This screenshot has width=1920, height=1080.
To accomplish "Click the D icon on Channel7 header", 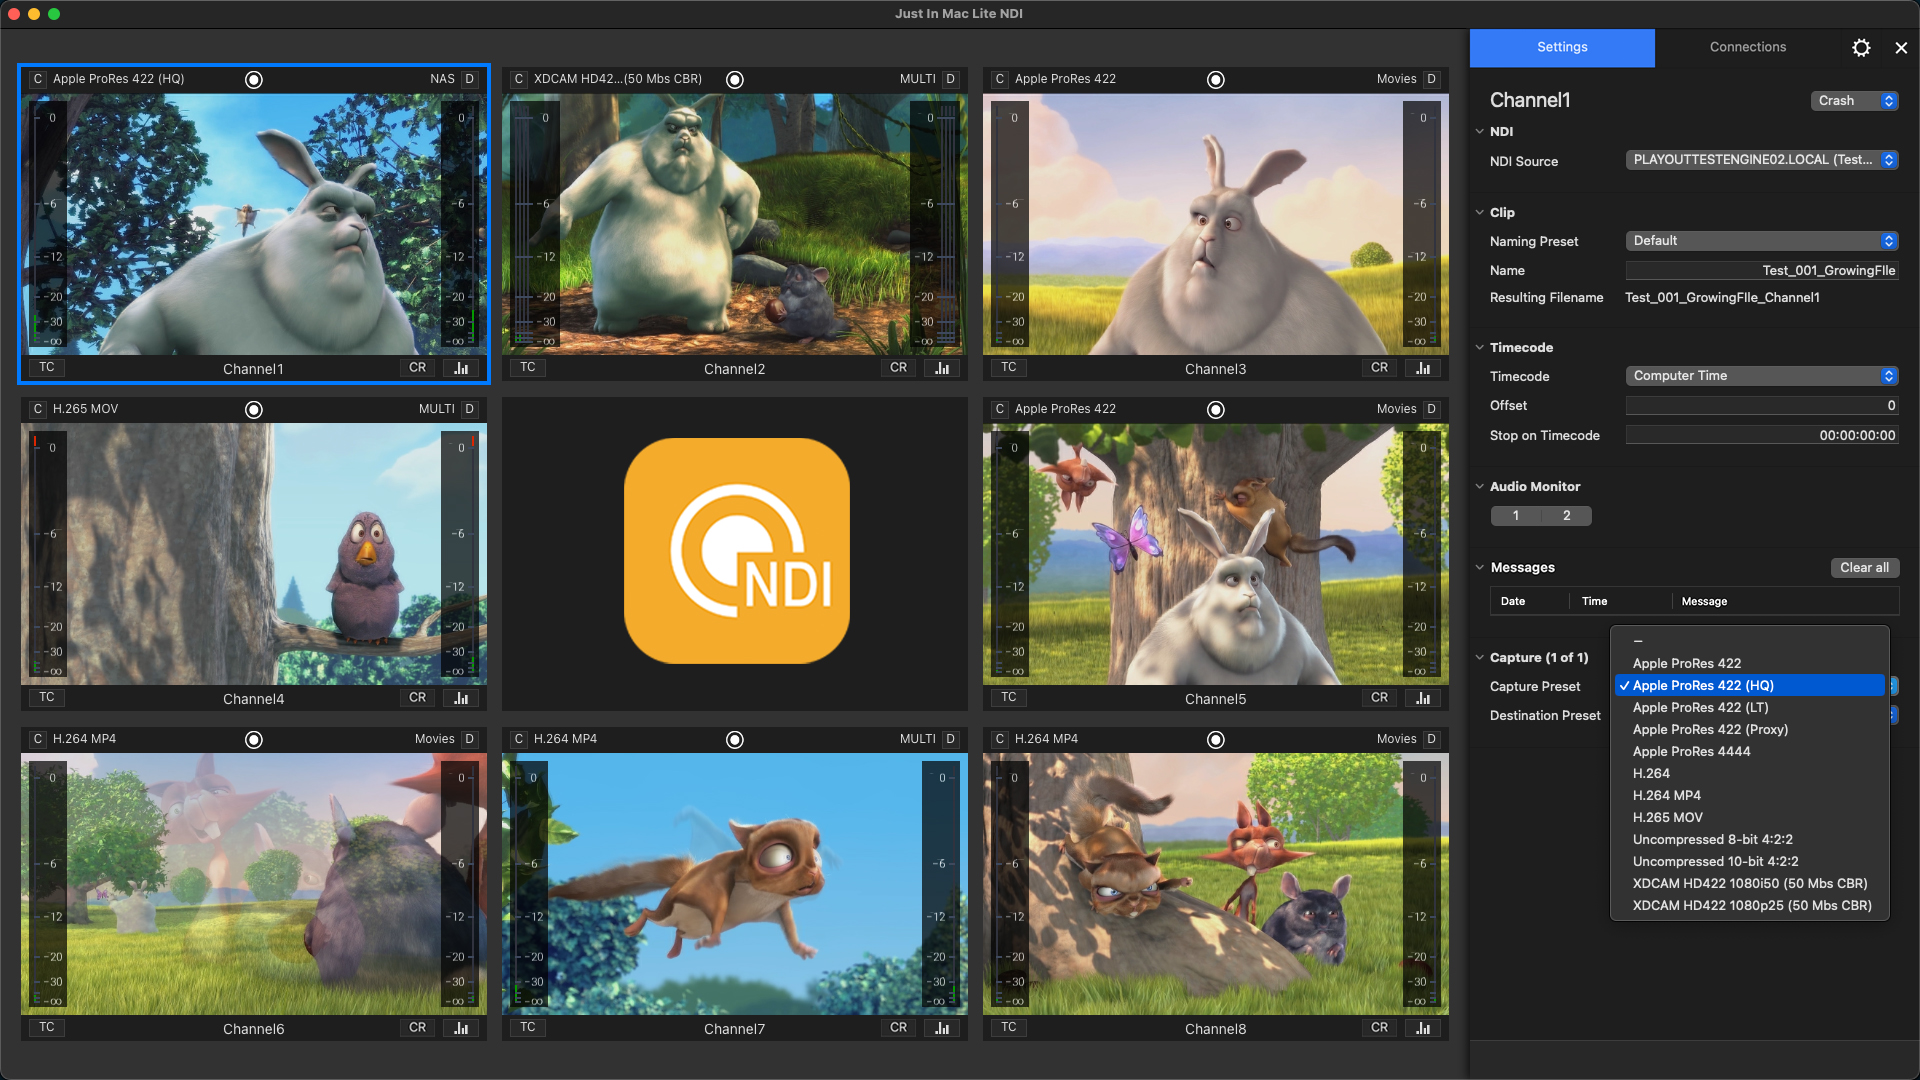I will point(950,739).
